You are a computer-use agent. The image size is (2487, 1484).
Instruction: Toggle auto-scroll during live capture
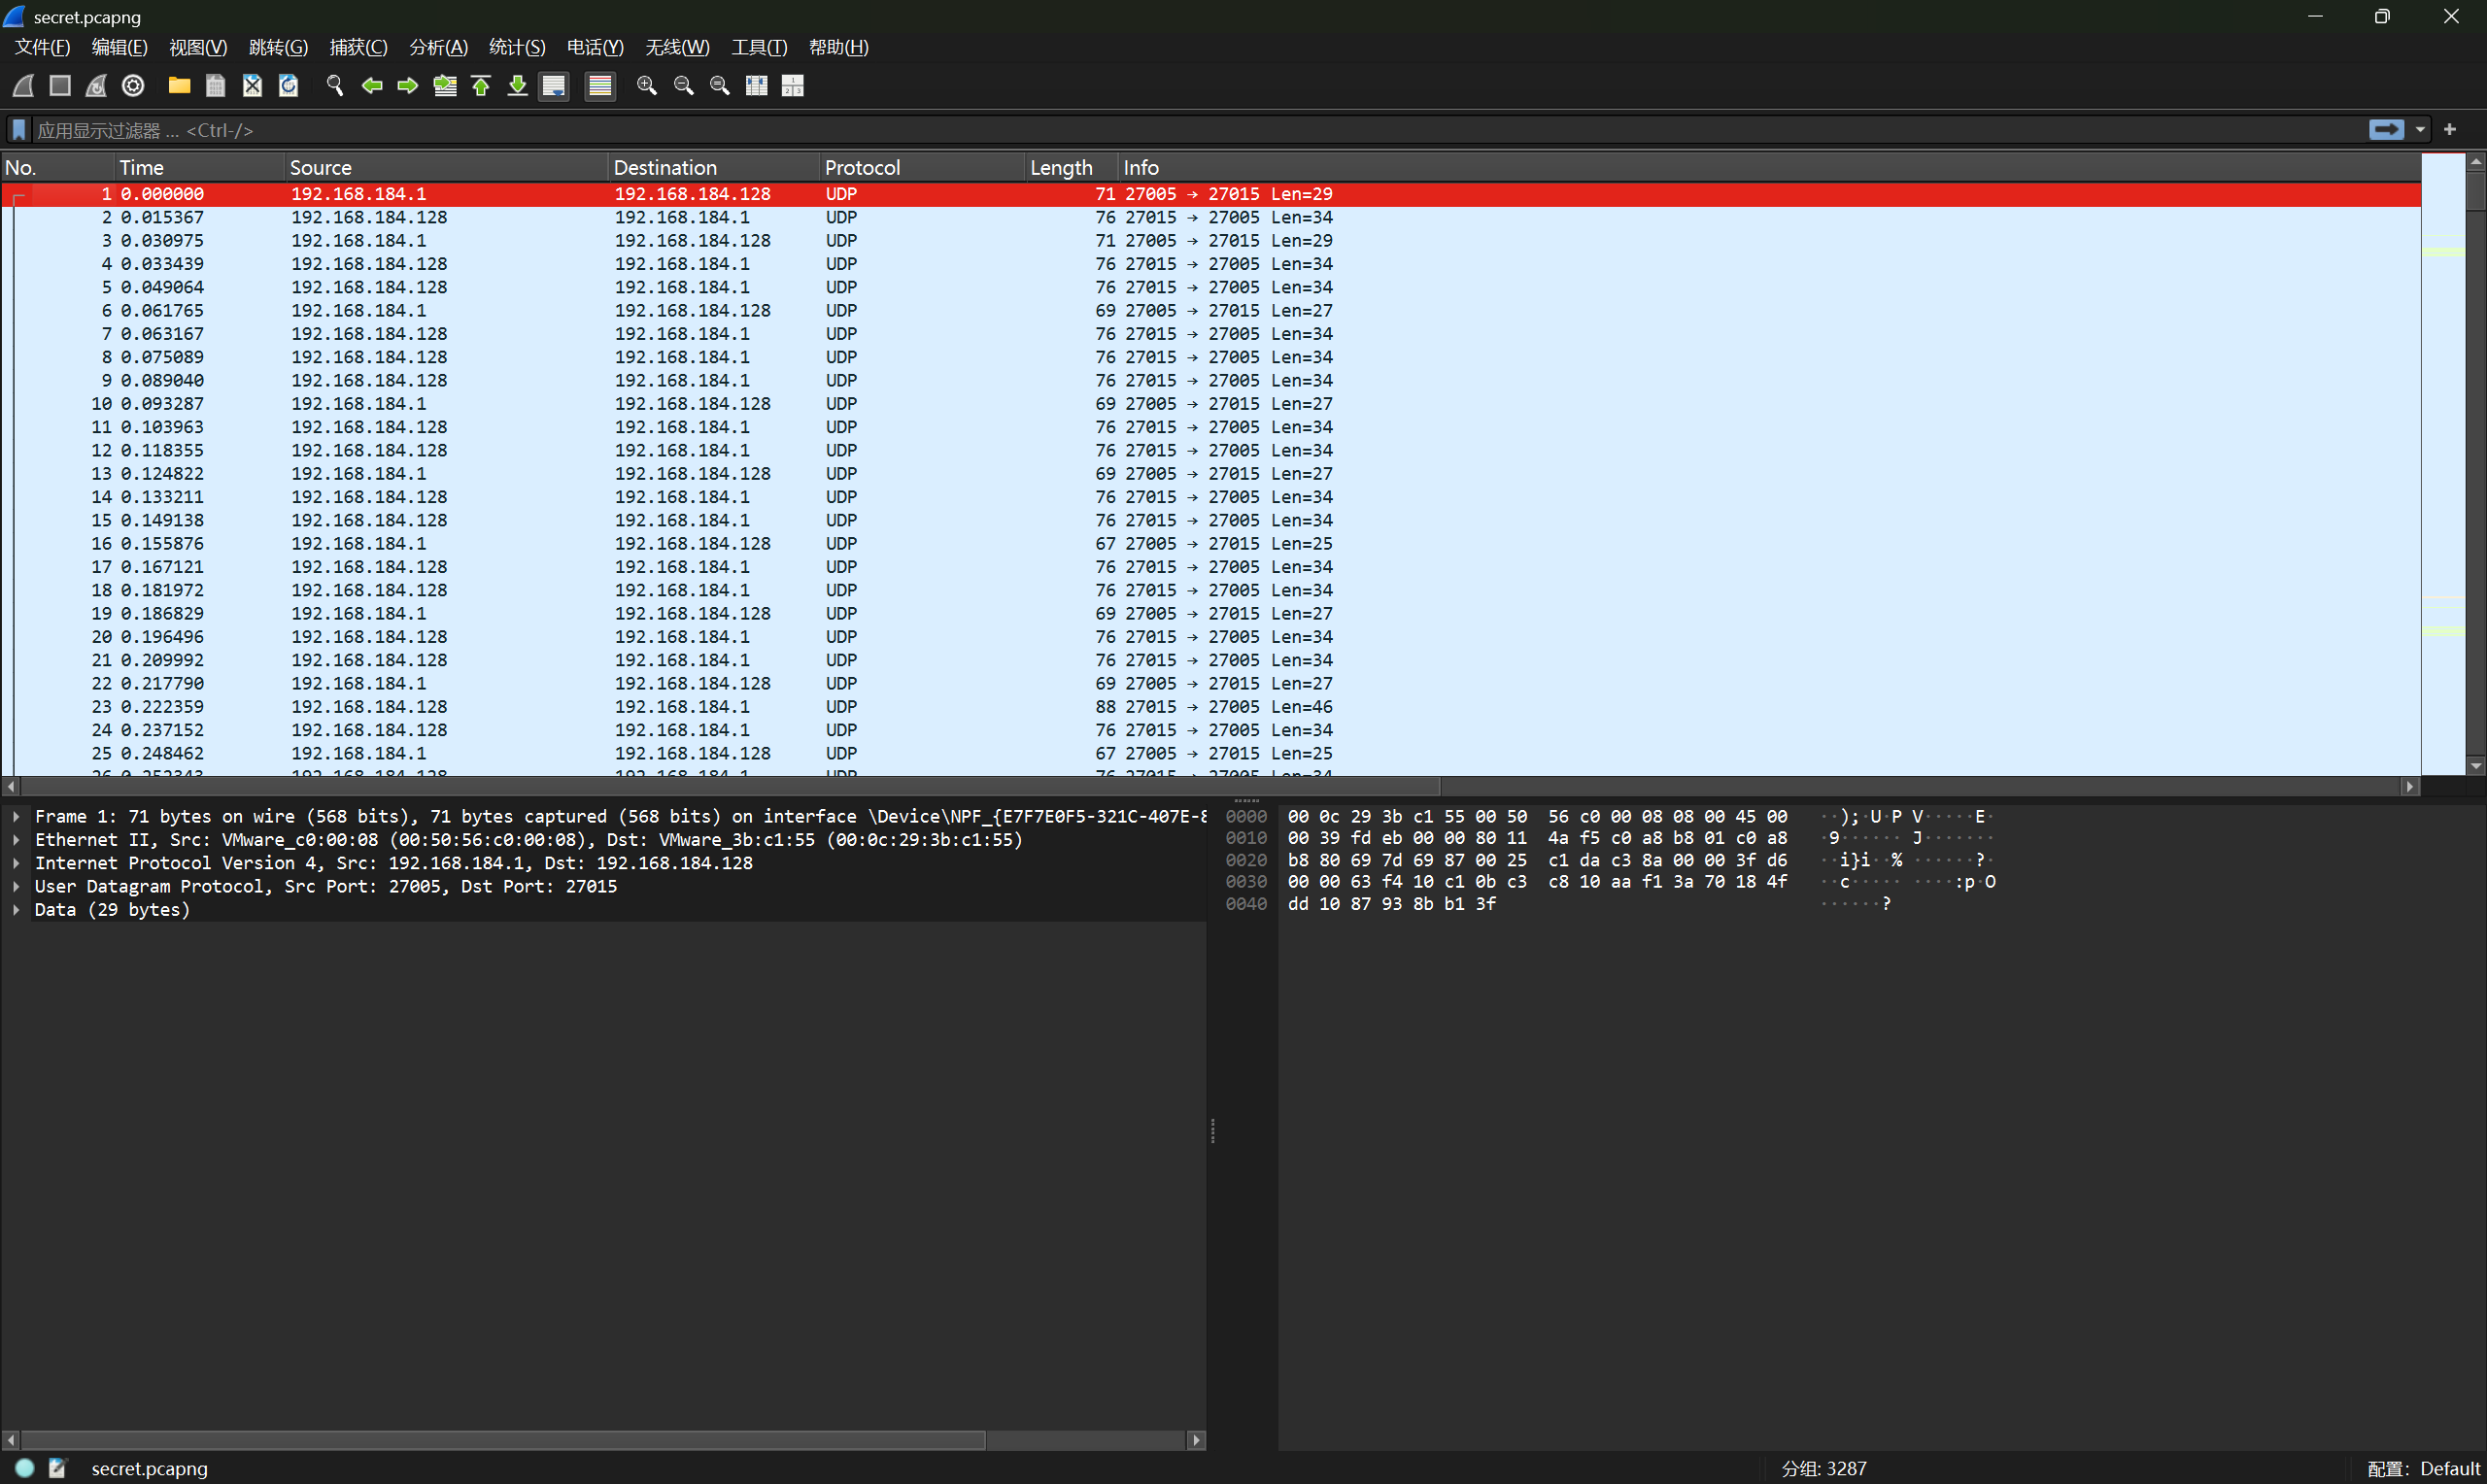coord(554,86)
